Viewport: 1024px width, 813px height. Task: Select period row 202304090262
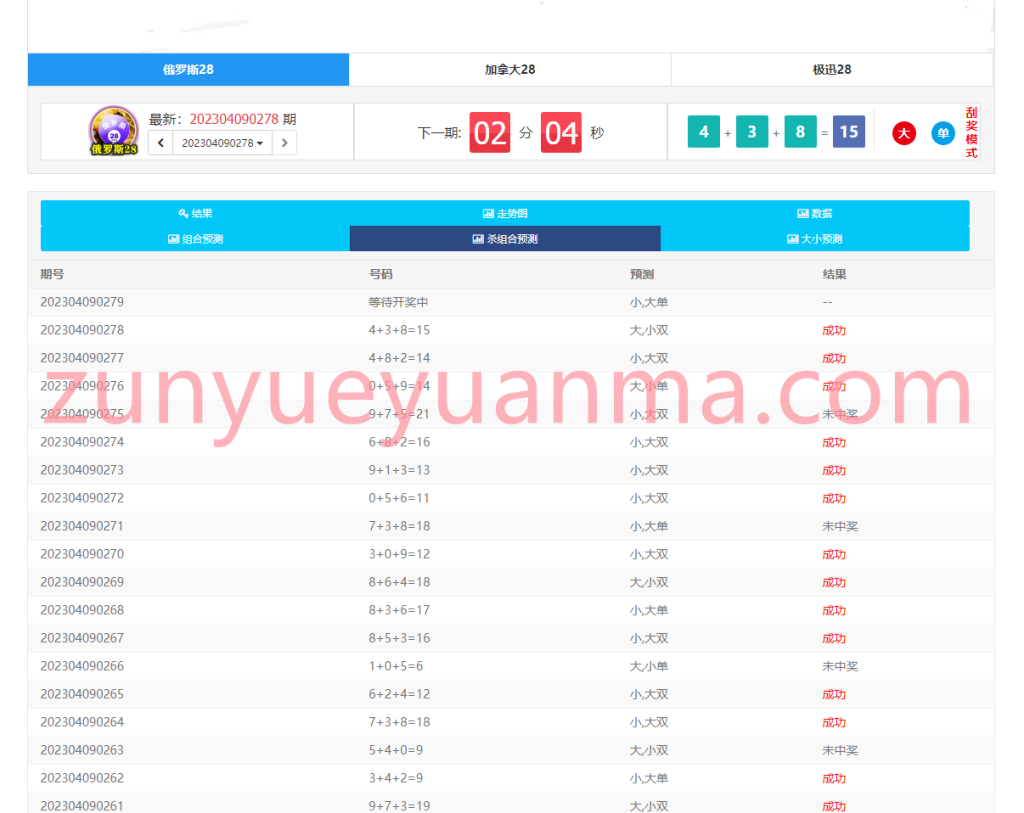[511, 778]
